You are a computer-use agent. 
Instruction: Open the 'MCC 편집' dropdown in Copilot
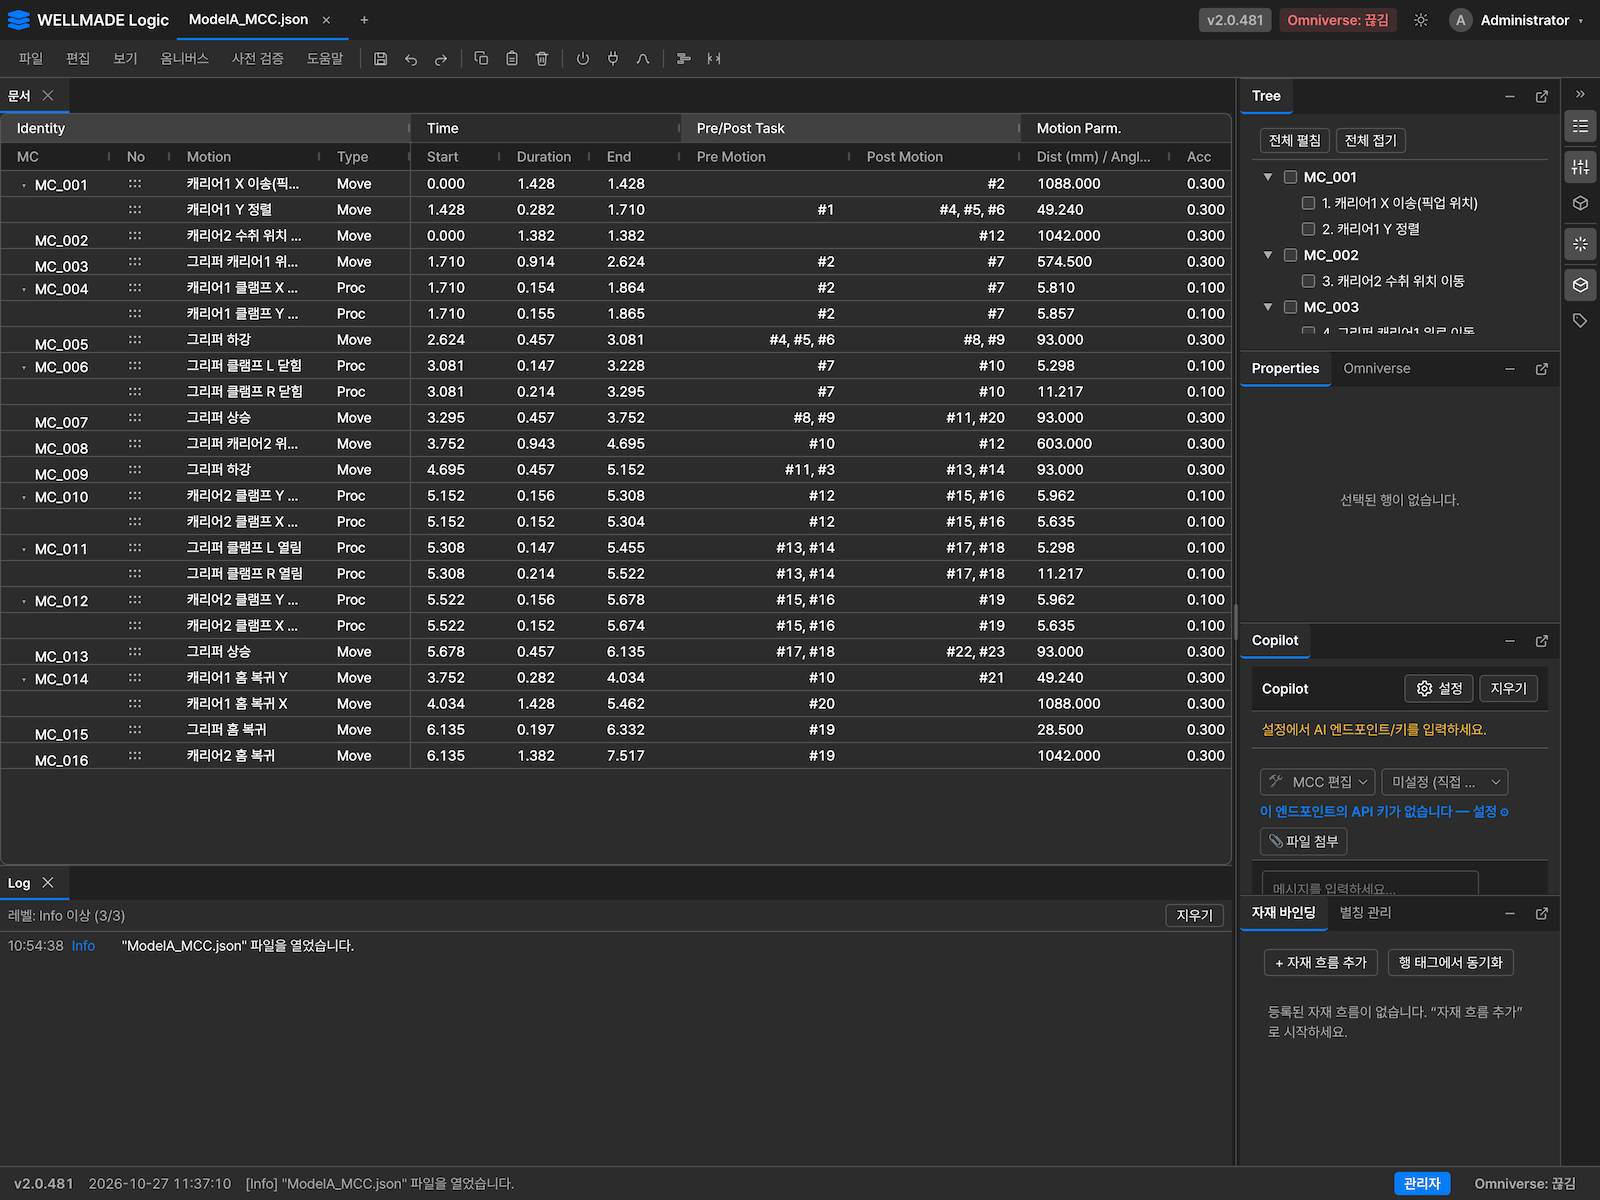coord(1318,782)
